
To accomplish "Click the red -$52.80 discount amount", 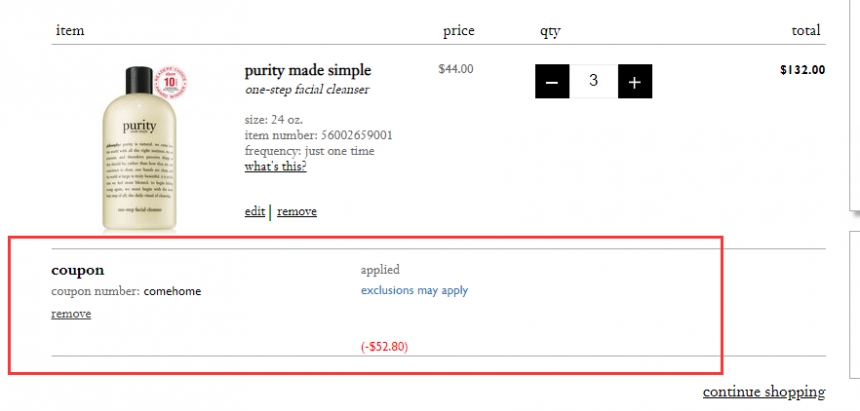I will tap(384, 347).
